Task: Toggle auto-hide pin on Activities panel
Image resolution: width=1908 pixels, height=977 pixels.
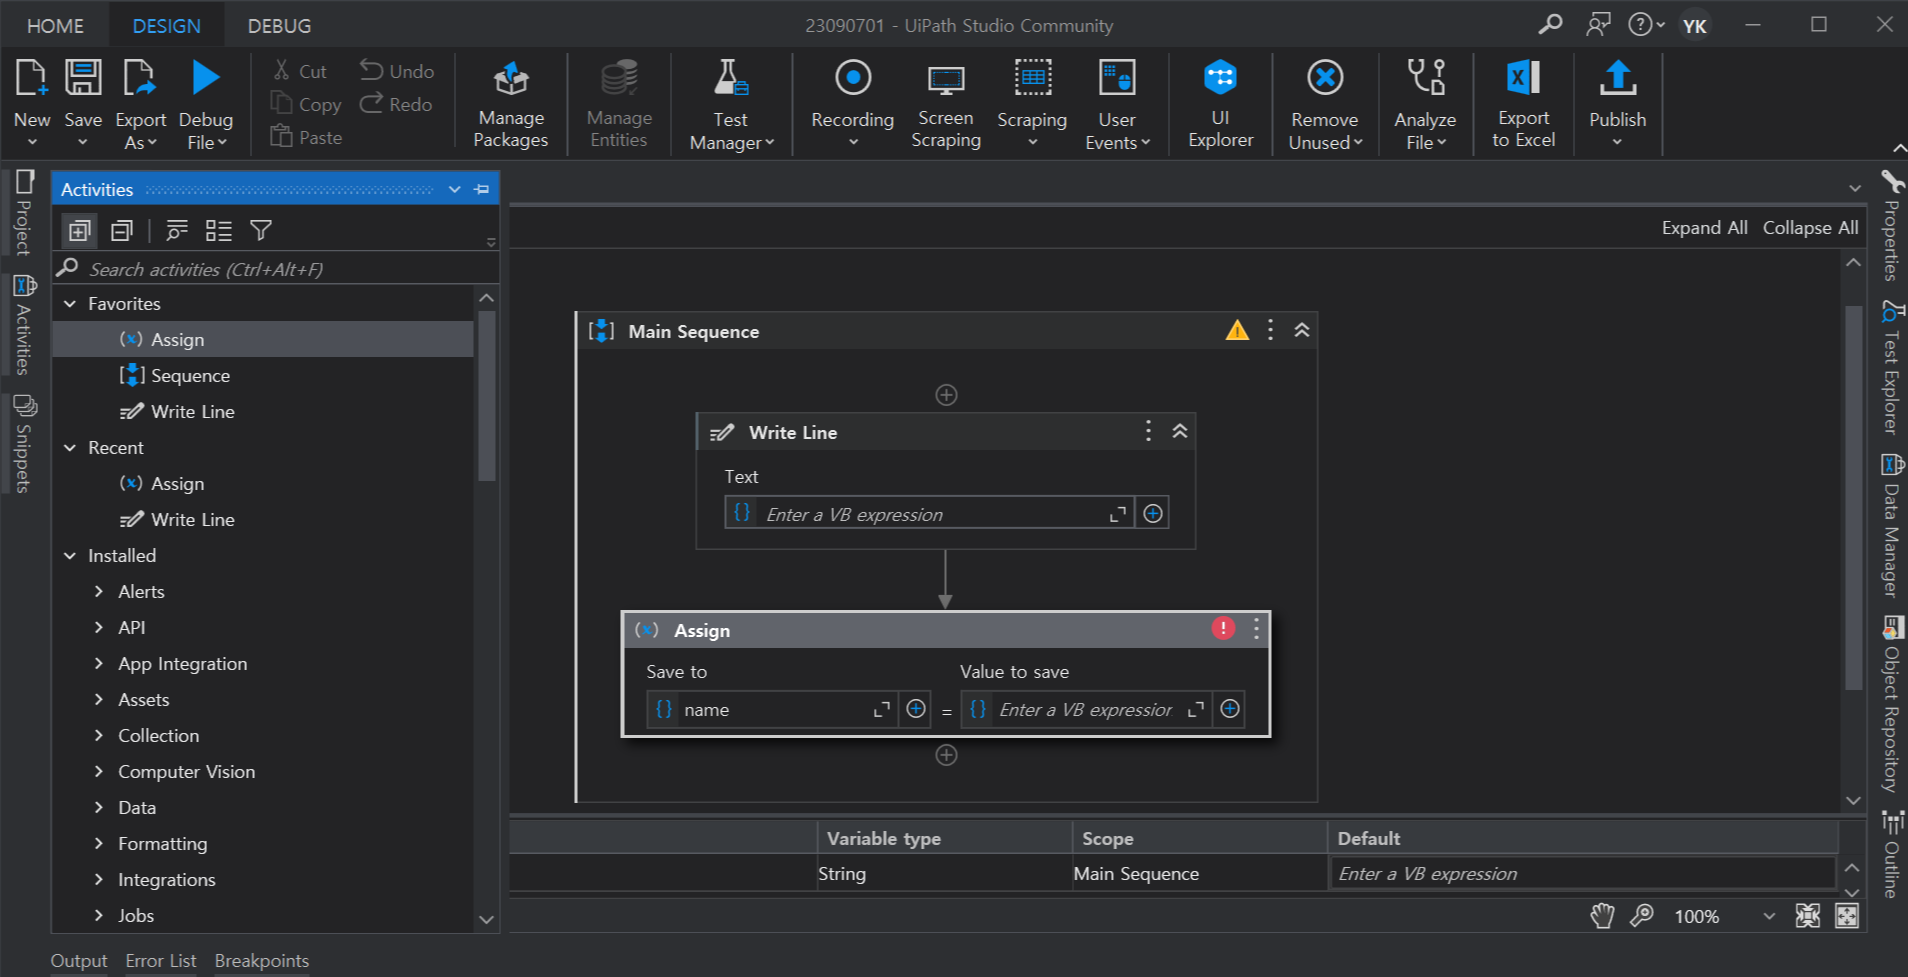Action: click(x=482, y=189)
